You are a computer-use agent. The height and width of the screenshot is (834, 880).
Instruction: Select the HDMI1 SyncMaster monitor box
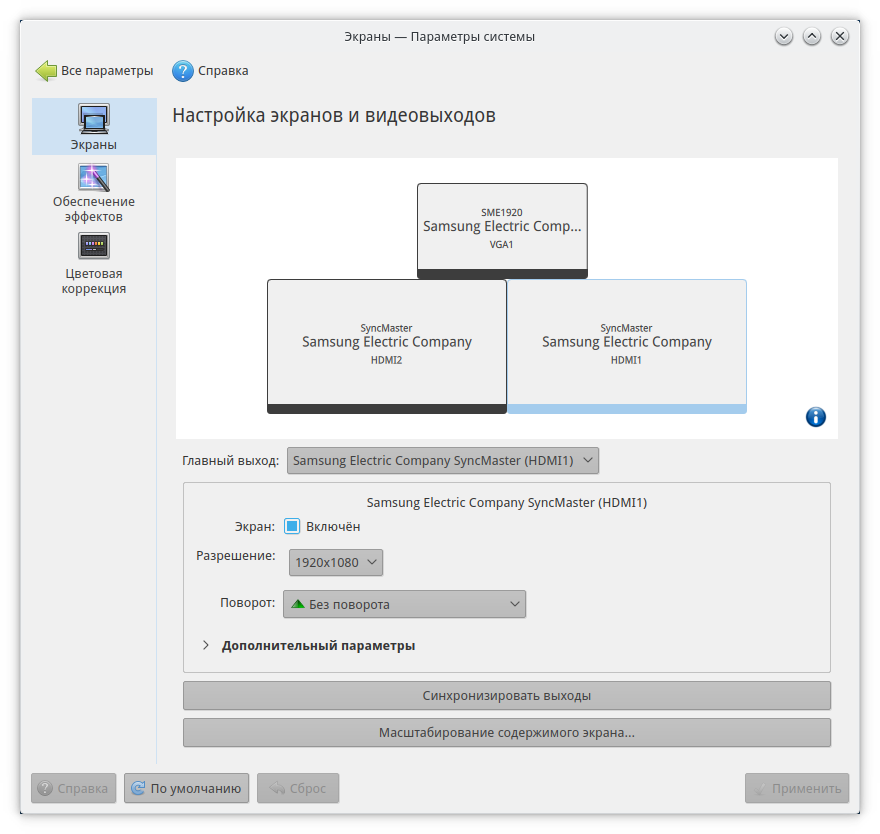[x=627, y=346]
